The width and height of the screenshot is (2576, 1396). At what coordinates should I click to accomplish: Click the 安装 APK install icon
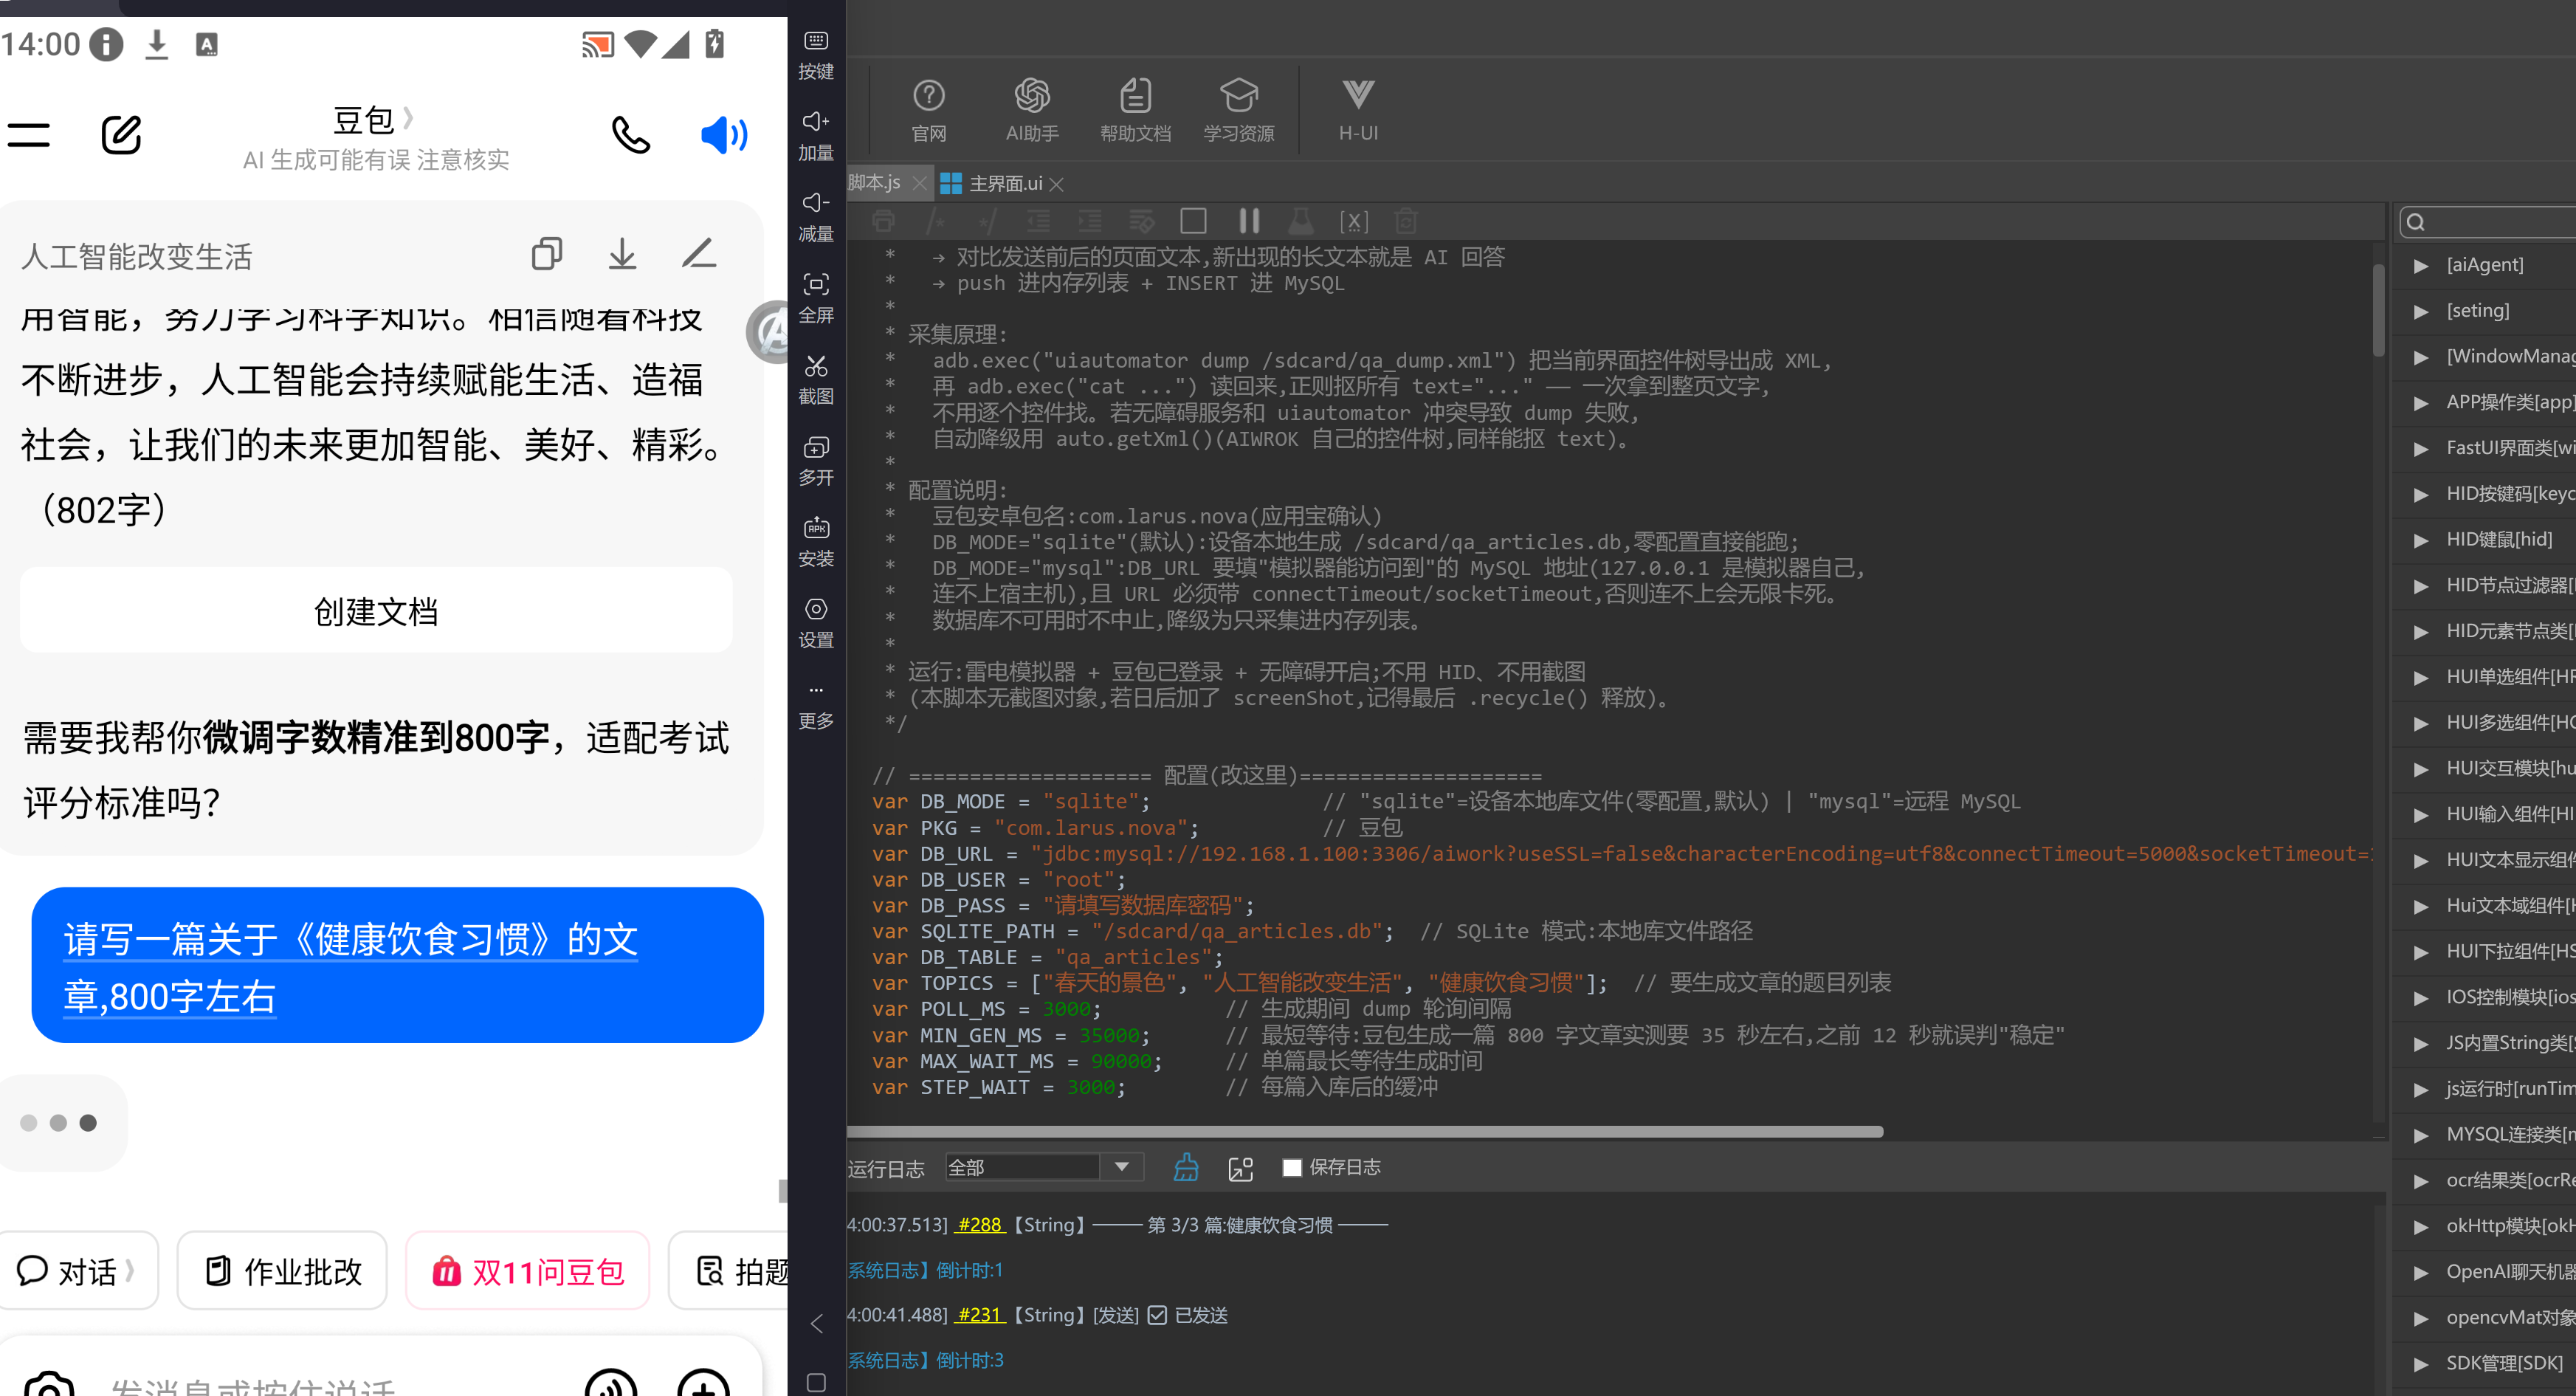(x=816, y=542)
